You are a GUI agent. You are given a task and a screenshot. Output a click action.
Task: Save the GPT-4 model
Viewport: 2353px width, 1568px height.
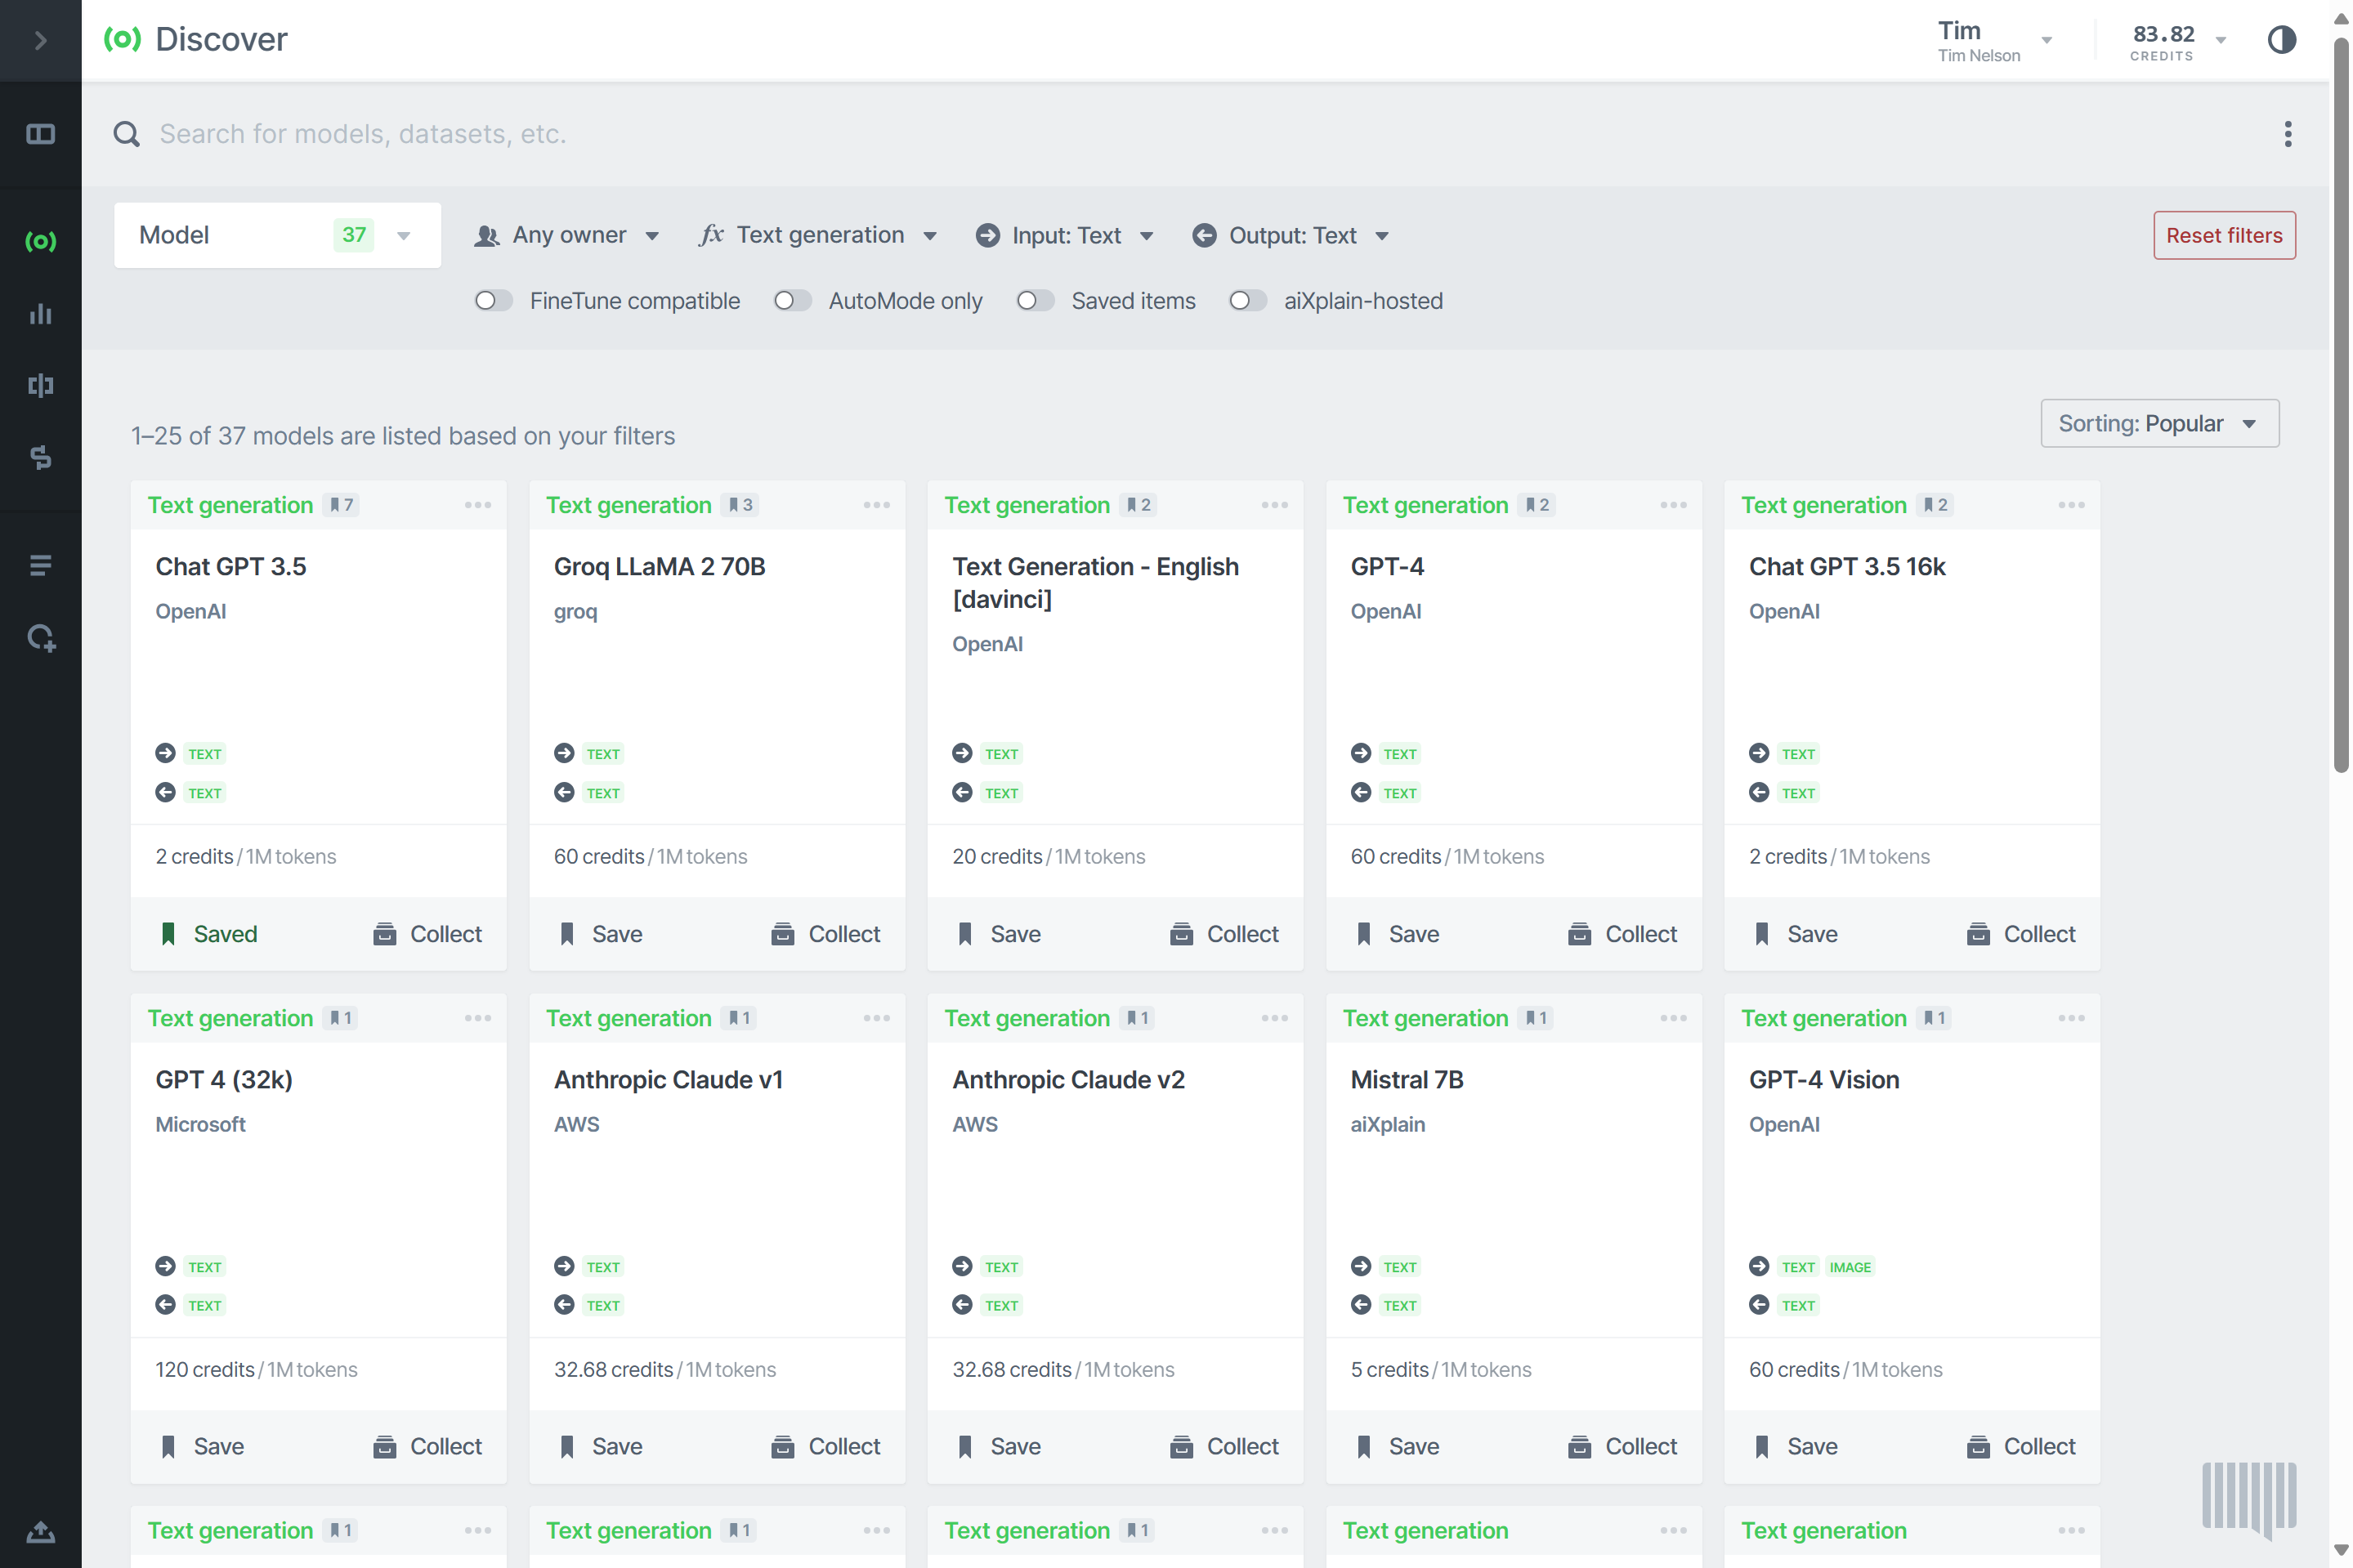coord(1398,934)
